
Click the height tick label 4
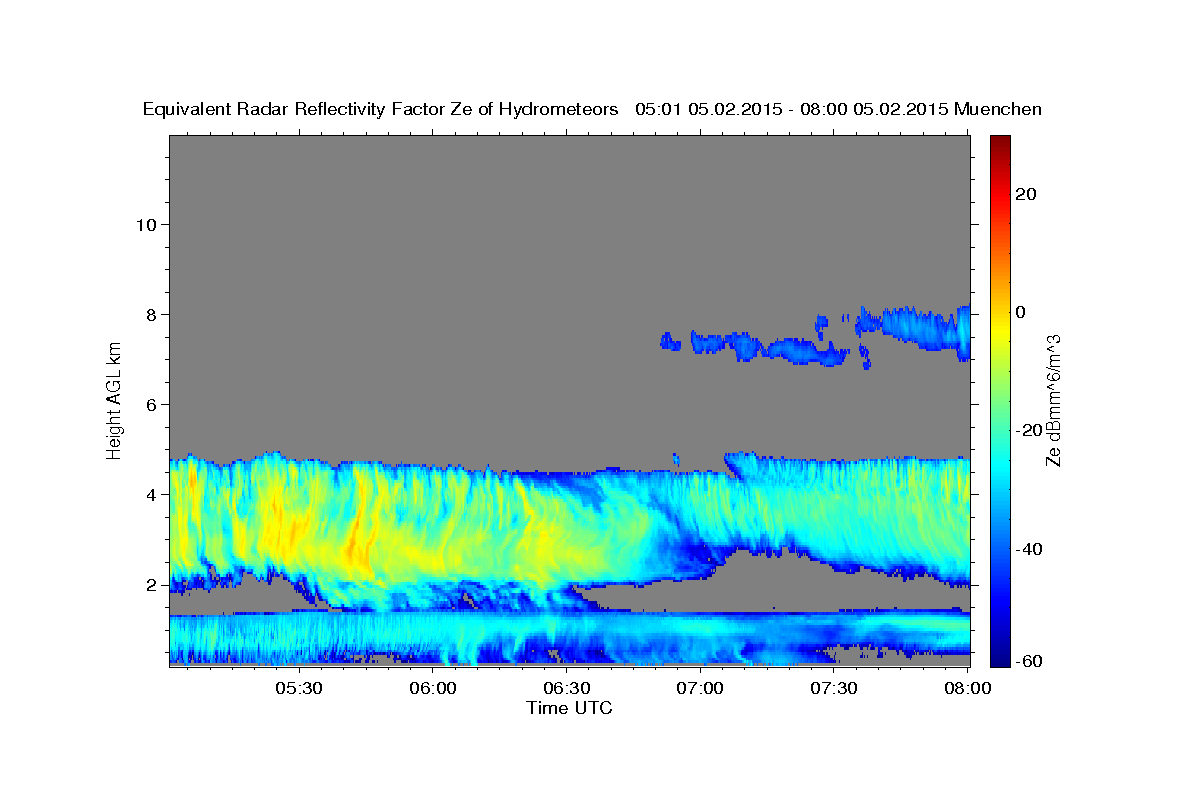(151, 494)
